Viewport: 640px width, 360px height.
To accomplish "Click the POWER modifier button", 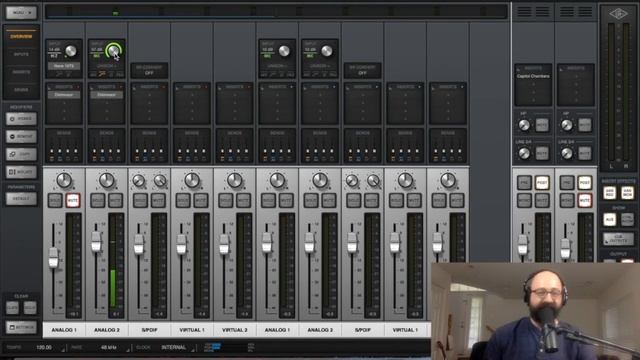I will coord(21,119).
